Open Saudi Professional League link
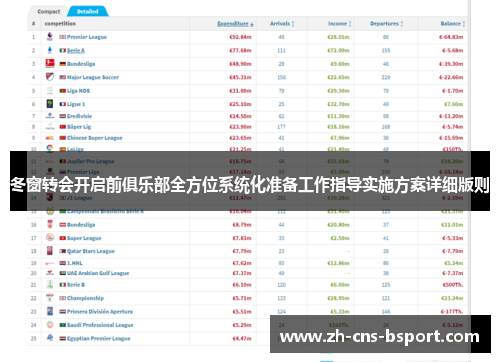 100,325
